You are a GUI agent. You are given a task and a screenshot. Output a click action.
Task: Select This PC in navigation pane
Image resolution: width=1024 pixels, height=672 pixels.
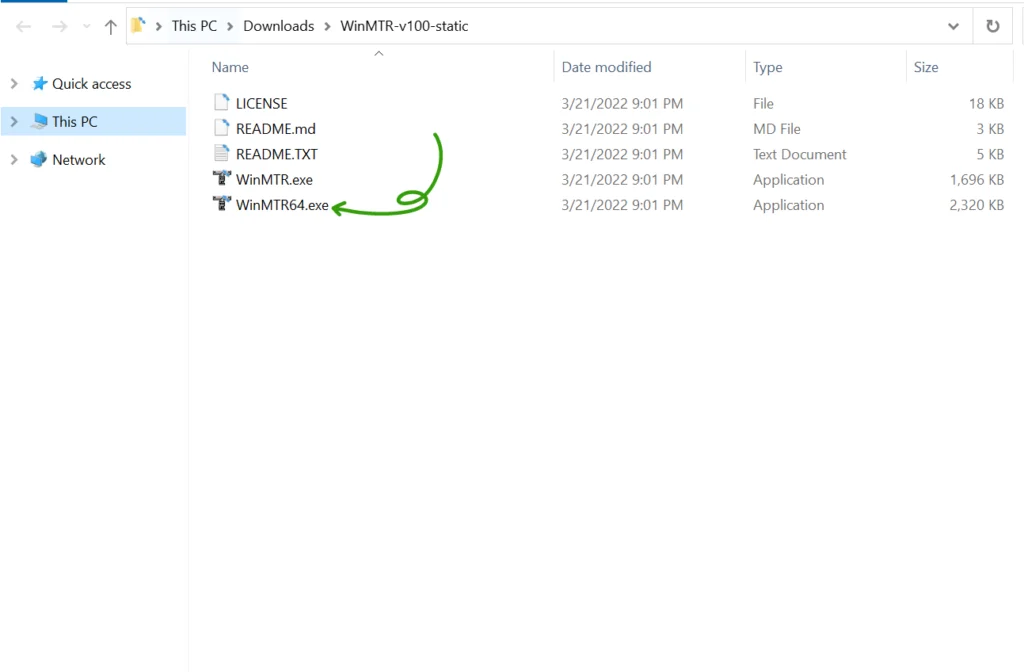(74, 121)
